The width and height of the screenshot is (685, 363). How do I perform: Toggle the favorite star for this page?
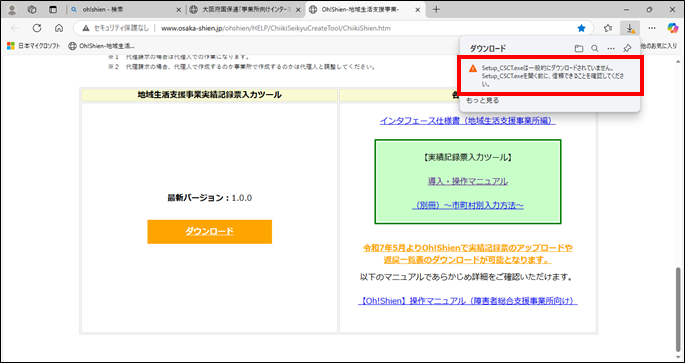click(x=581, y=28)
